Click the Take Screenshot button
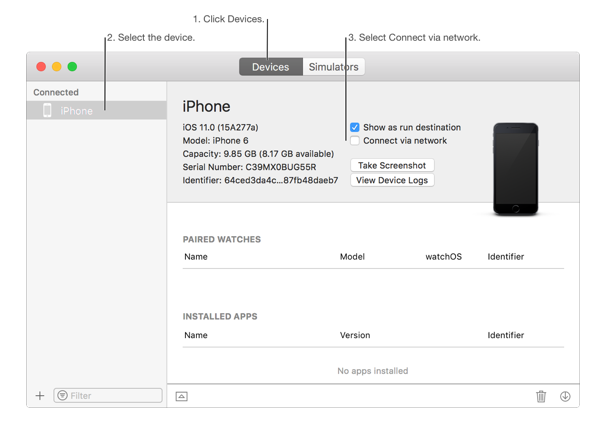610x422 pixels. point(392,165)
